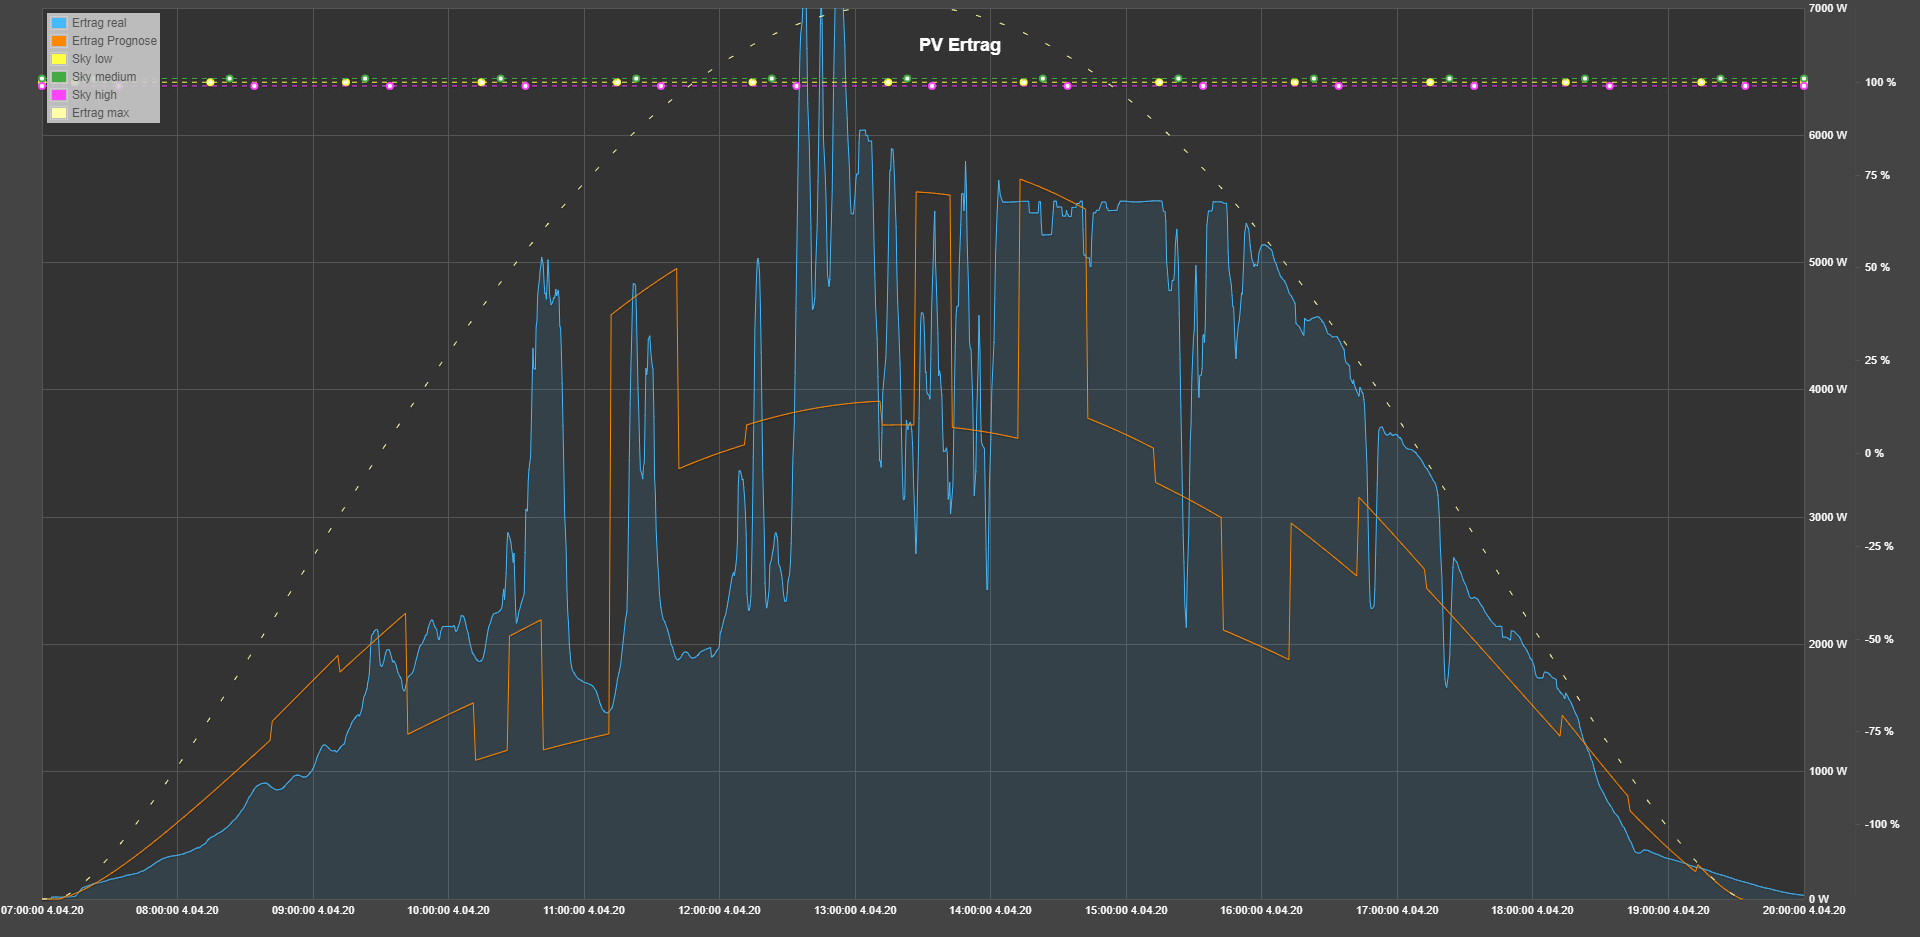
Task: Click the 75 % axis label
Action: tap(1877, 175)
